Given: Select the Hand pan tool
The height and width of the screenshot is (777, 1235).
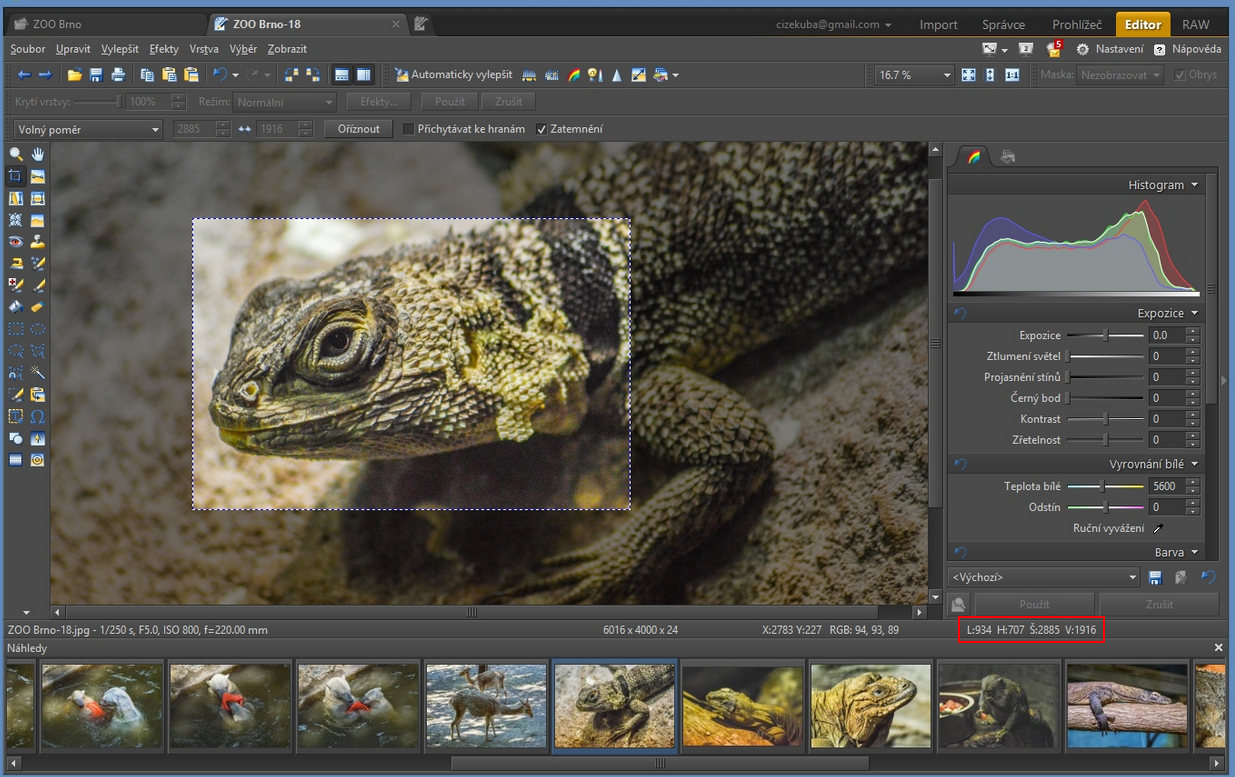Looking at the screenshot, I should [38, 154].
